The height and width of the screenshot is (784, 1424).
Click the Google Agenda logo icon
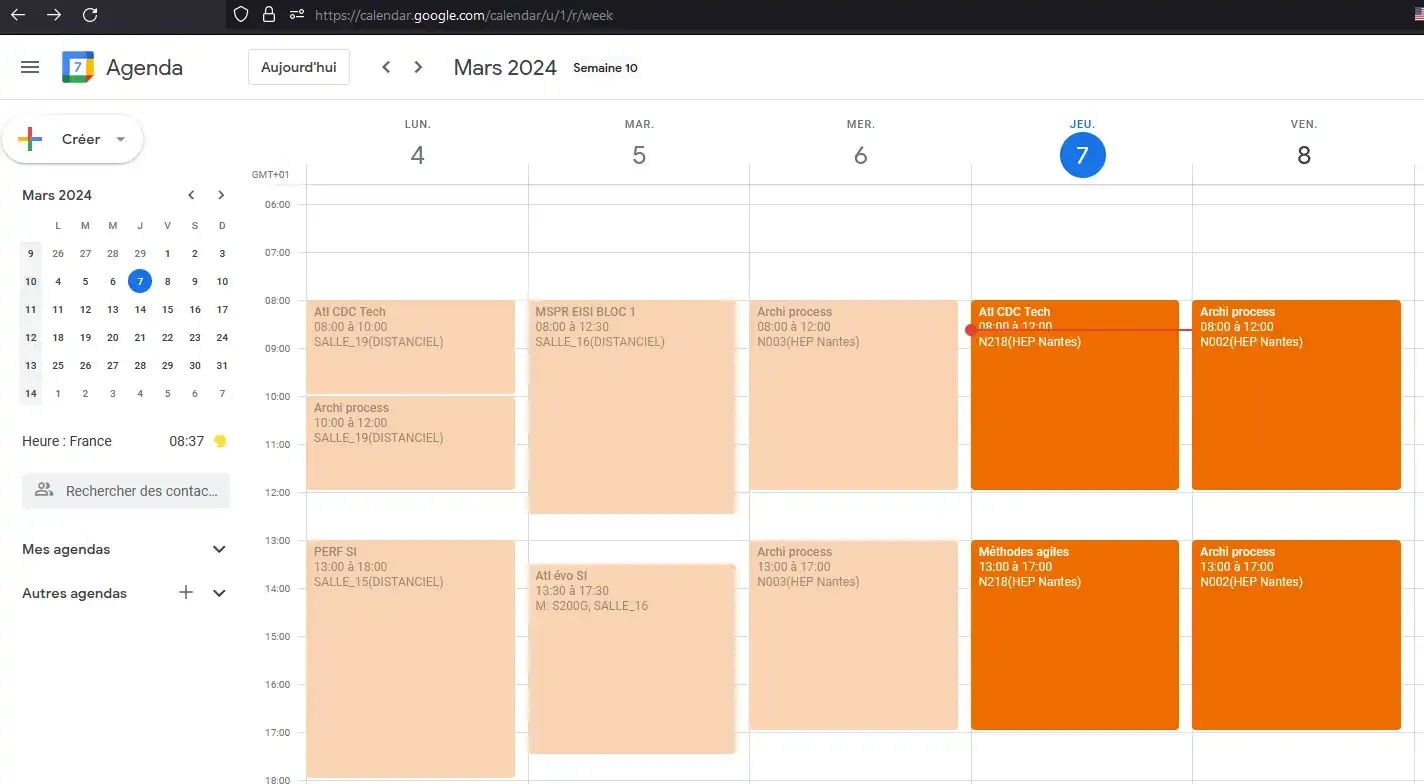78,67
